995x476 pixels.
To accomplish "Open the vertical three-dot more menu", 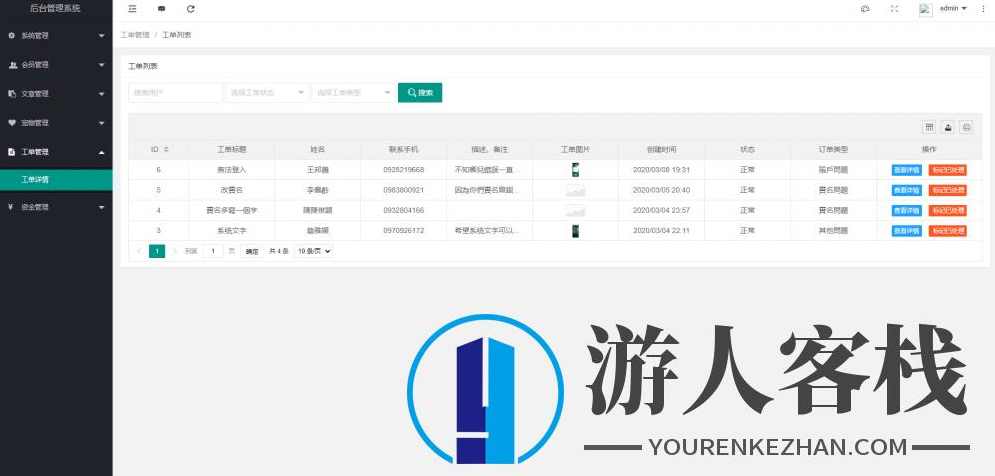I will tap(984, 9).
